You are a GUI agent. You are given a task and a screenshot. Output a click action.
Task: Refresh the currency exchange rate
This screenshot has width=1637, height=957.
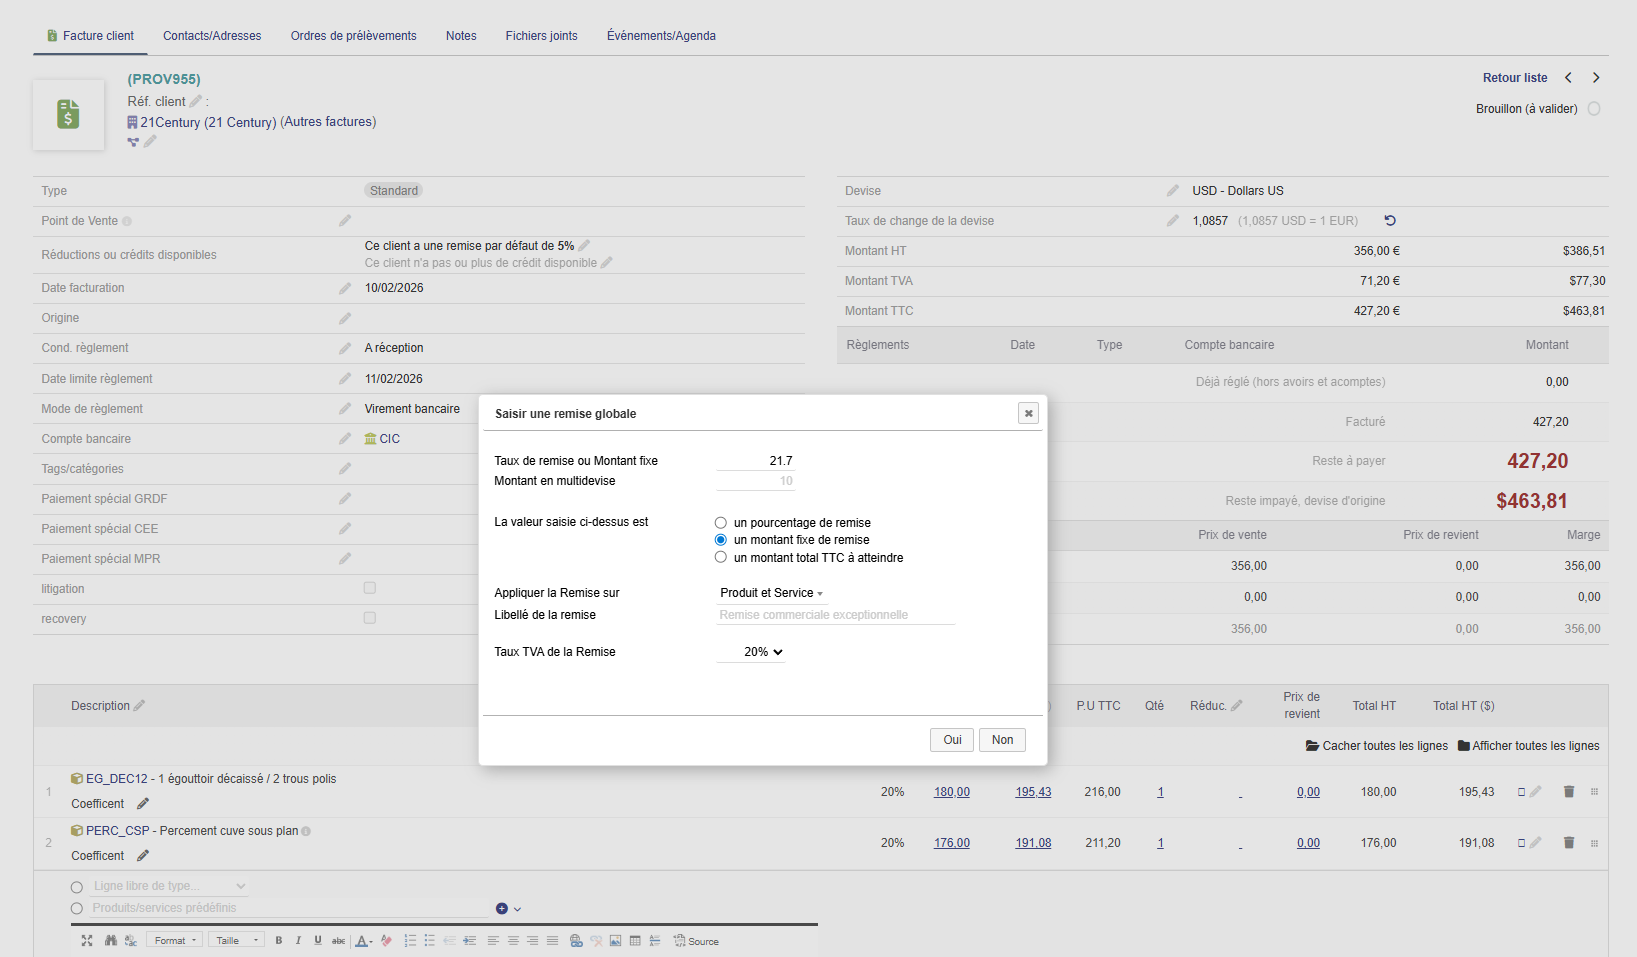point(1390,221)
